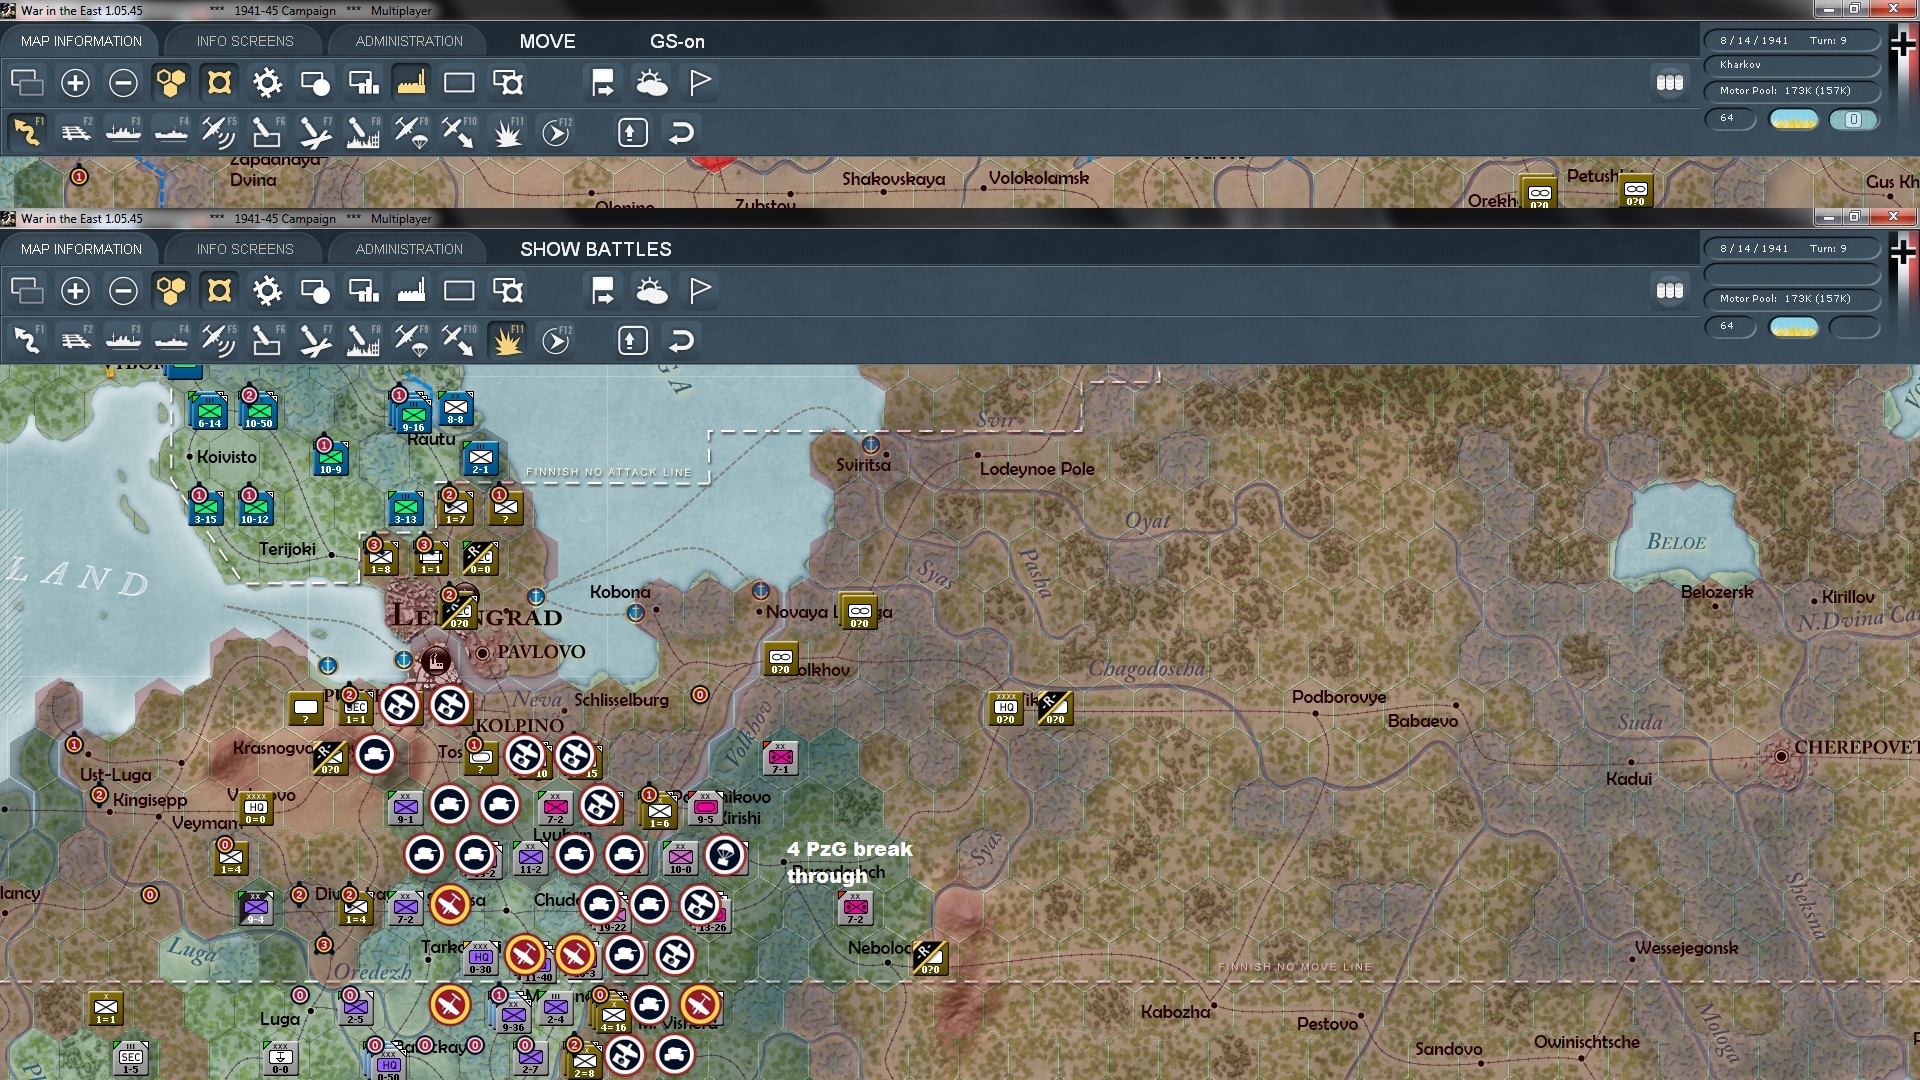Open gear preferences icon in lower window

pyautogui.click(x=267, y=291)
